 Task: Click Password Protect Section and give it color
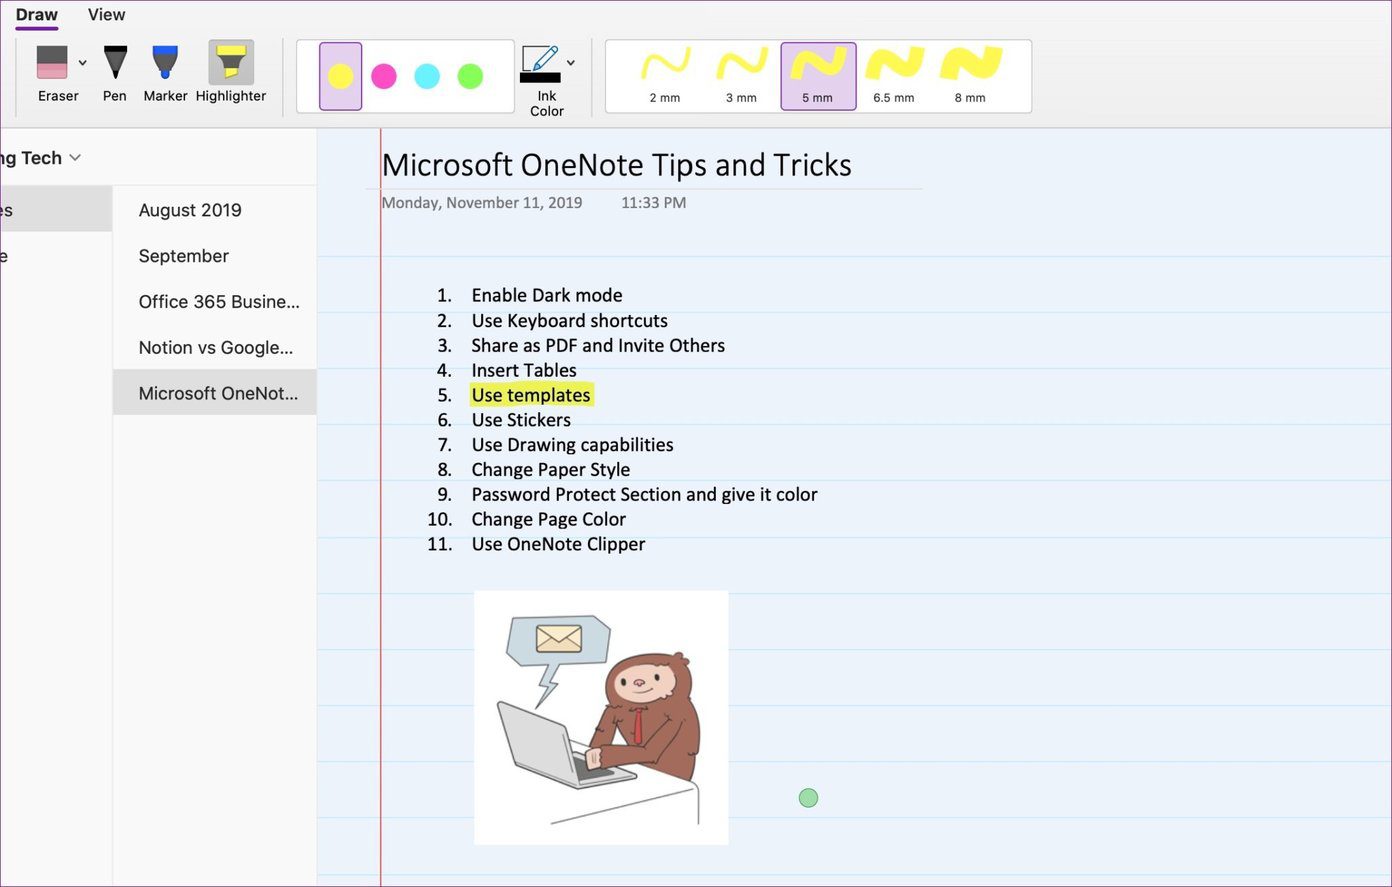(644, 494)
